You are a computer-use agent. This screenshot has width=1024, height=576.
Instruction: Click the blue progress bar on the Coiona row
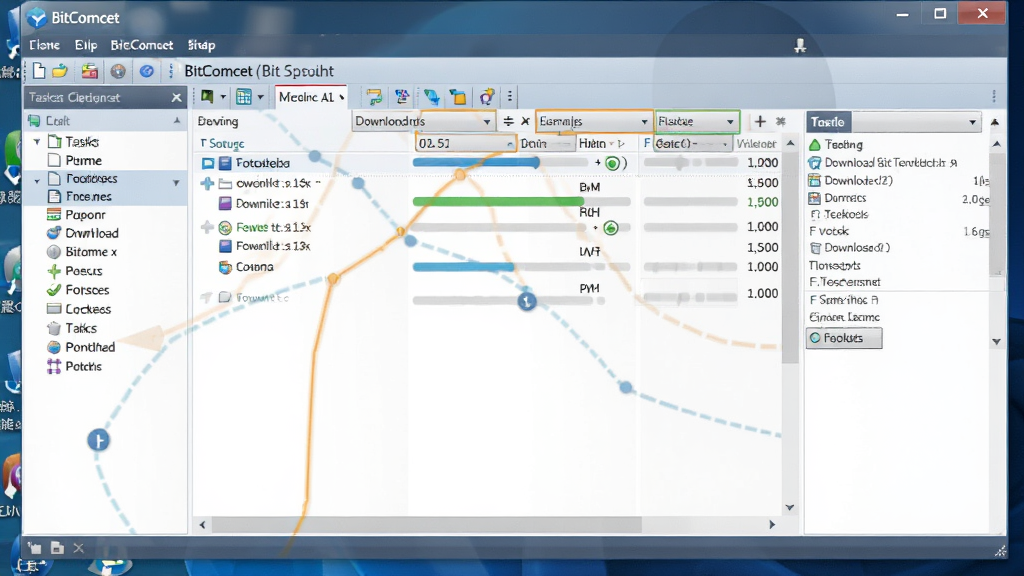[x=464, y=266]
